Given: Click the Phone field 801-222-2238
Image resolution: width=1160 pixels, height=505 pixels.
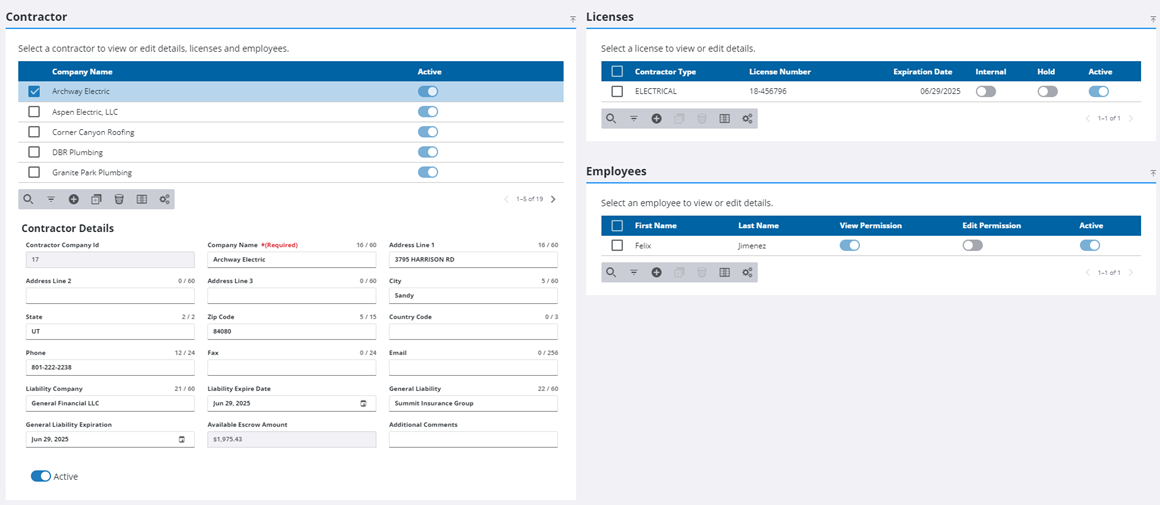Looking at the screenshot, I should (x=110, y=367).
